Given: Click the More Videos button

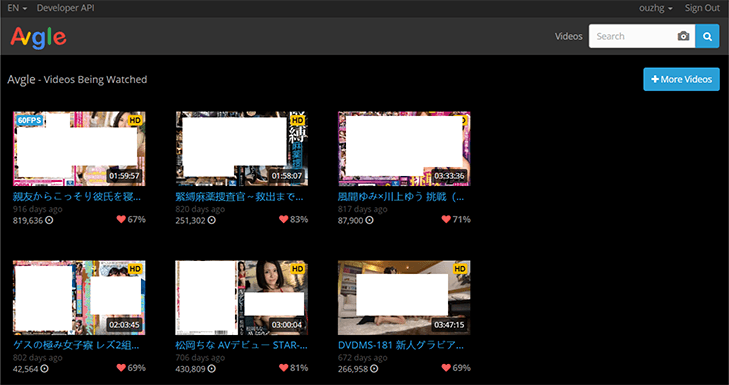Looking at the screenshot, I should 681,79.
